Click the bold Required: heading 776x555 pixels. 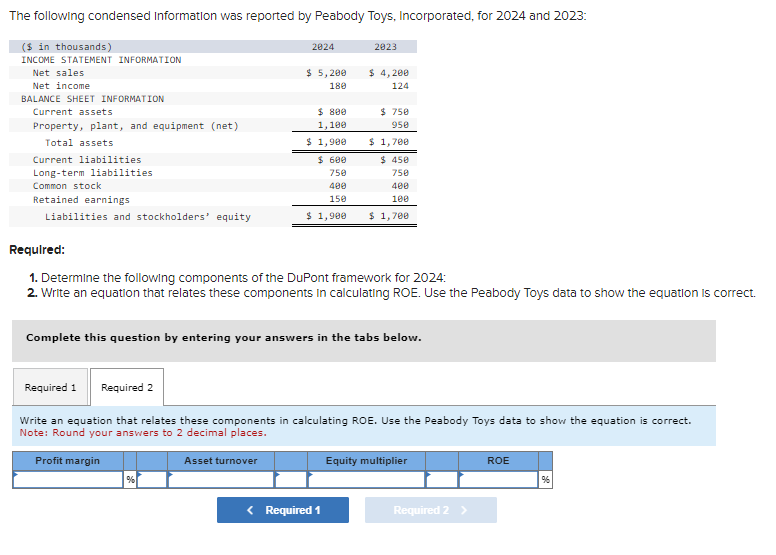point(37,250)
